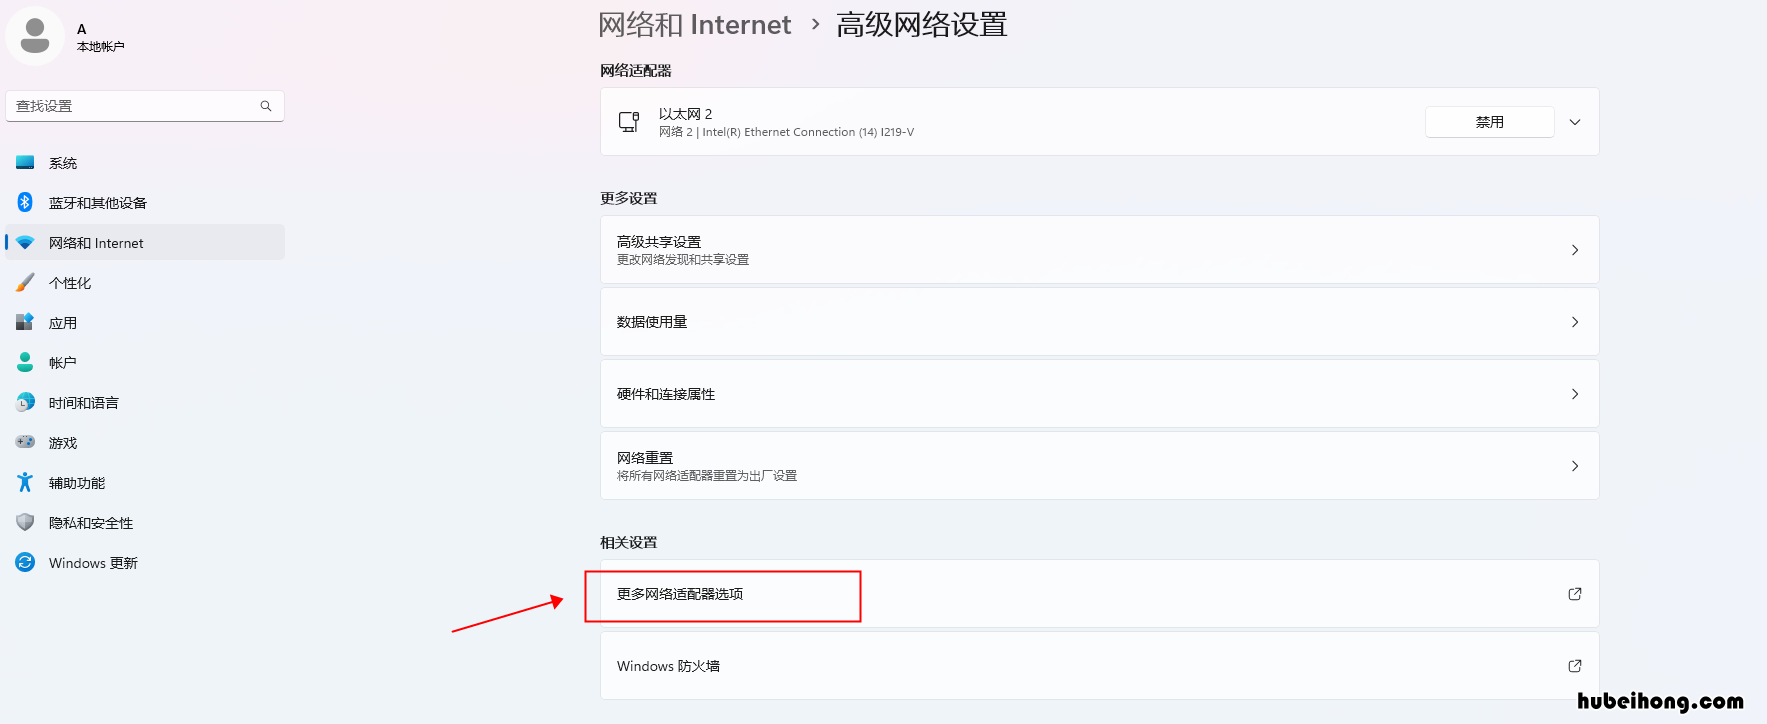
Task: Click the Bluetooth icon in sidebar
Action: pyautogui.click(x=25, y=202)
